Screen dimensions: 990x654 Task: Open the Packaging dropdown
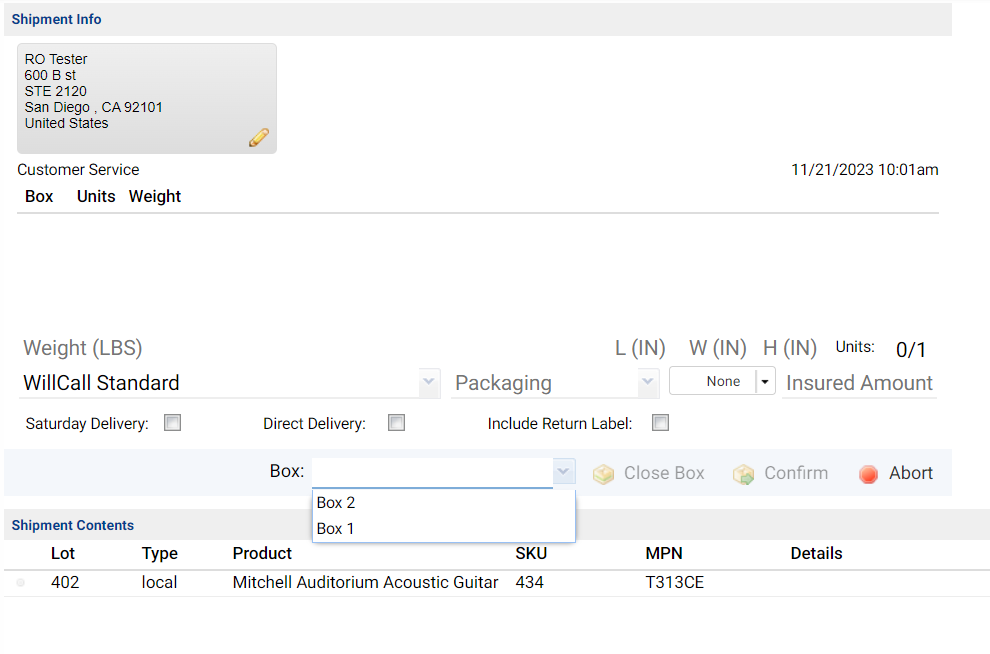(647, 382)
